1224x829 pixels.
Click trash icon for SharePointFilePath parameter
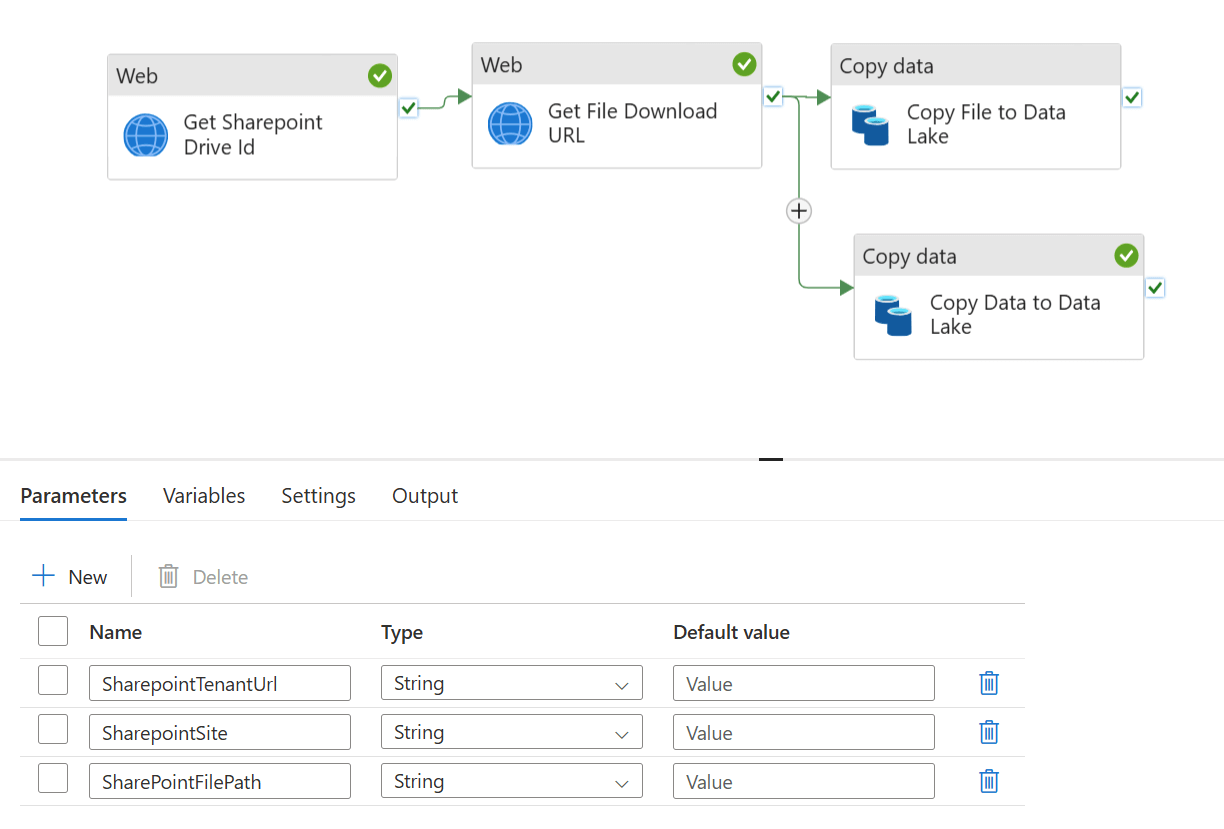click(989, 781)
